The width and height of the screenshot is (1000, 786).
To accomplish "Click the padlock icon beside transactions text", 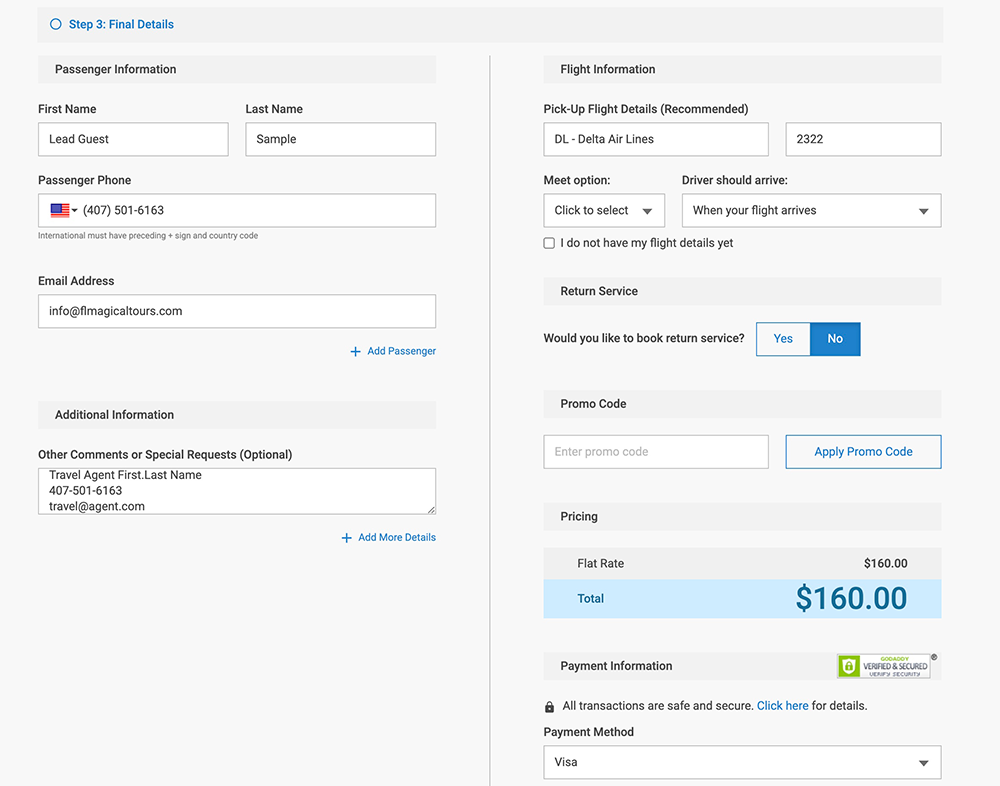I will [x=549, y=707].
